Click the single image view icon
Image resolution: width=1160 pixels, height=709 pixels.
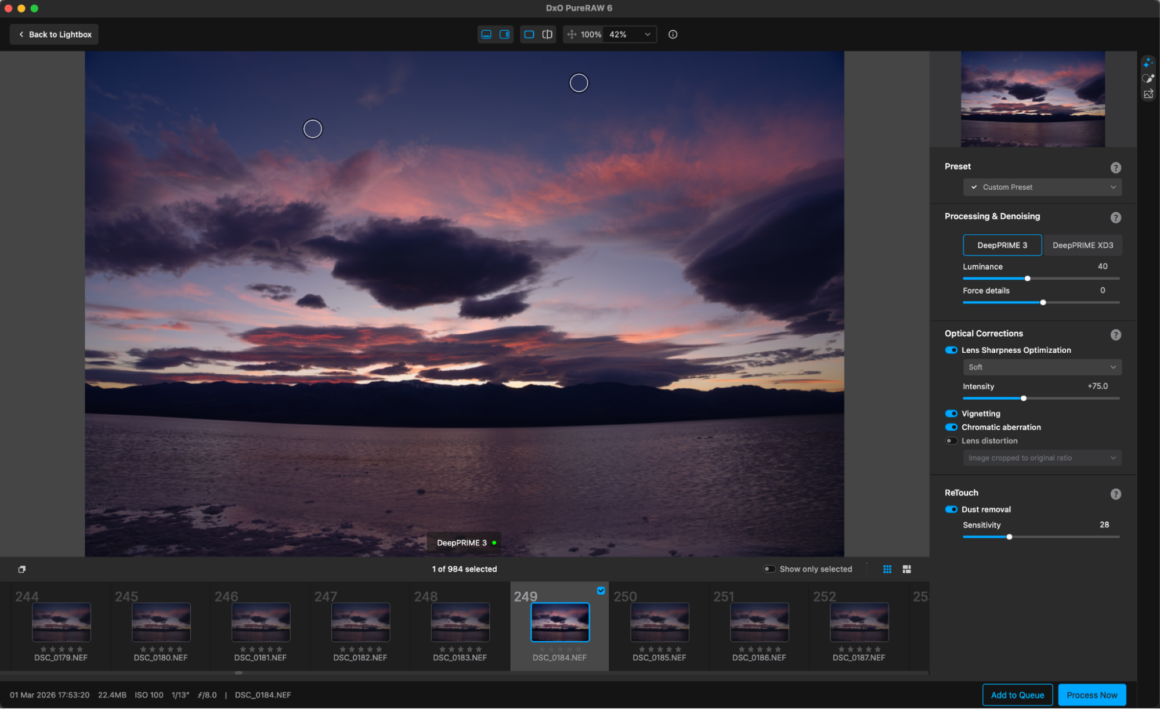pyautogui.click(x=529, y=34)
